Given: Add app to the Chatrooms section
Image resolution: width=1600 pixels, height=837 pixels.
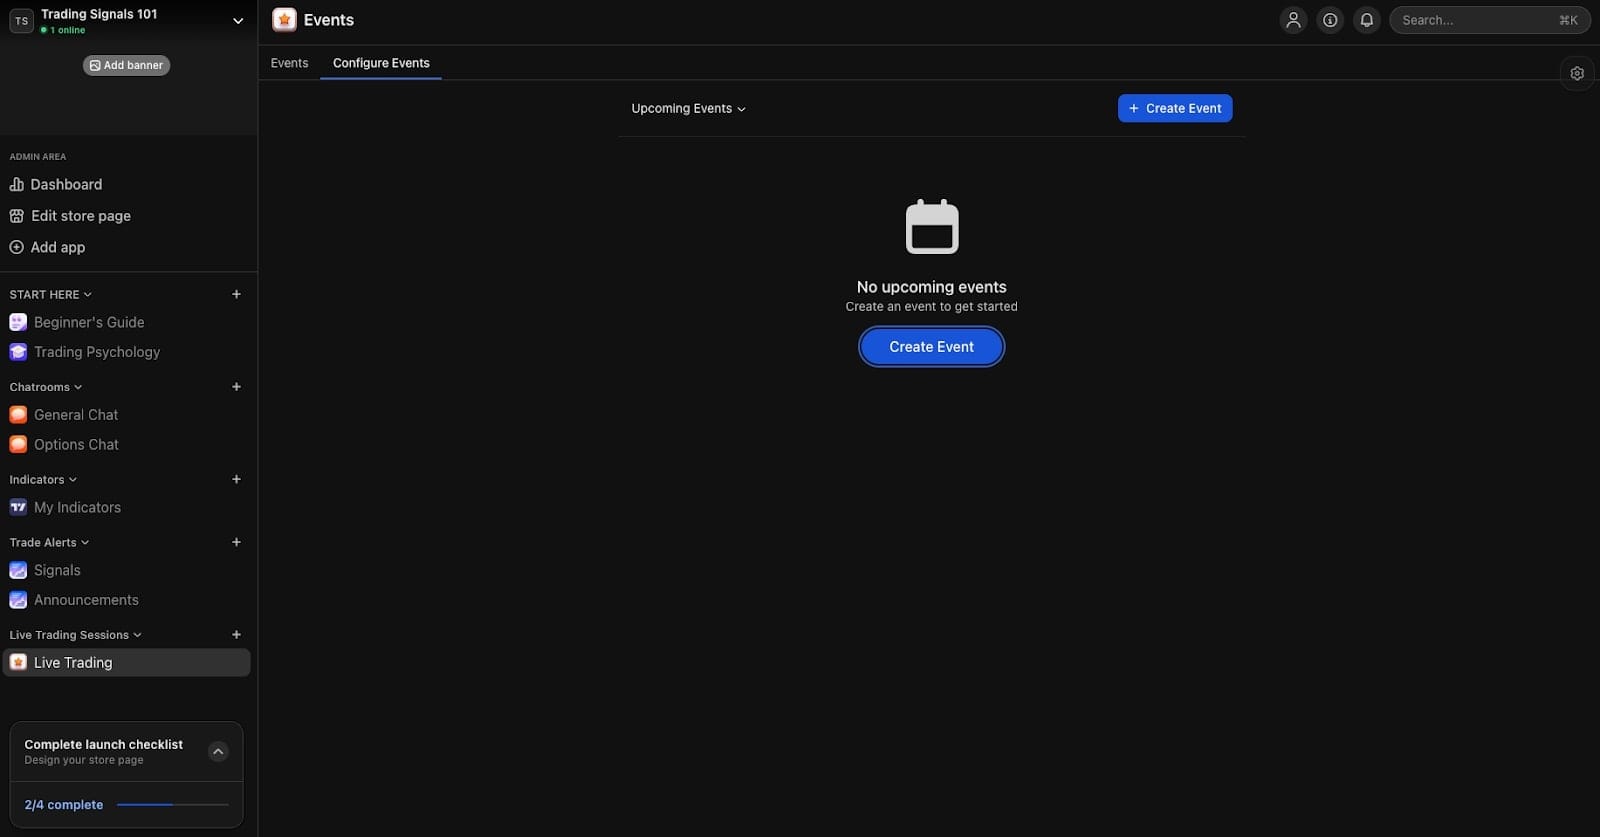Looking at the screenshot, I should [x=236, y=387].
